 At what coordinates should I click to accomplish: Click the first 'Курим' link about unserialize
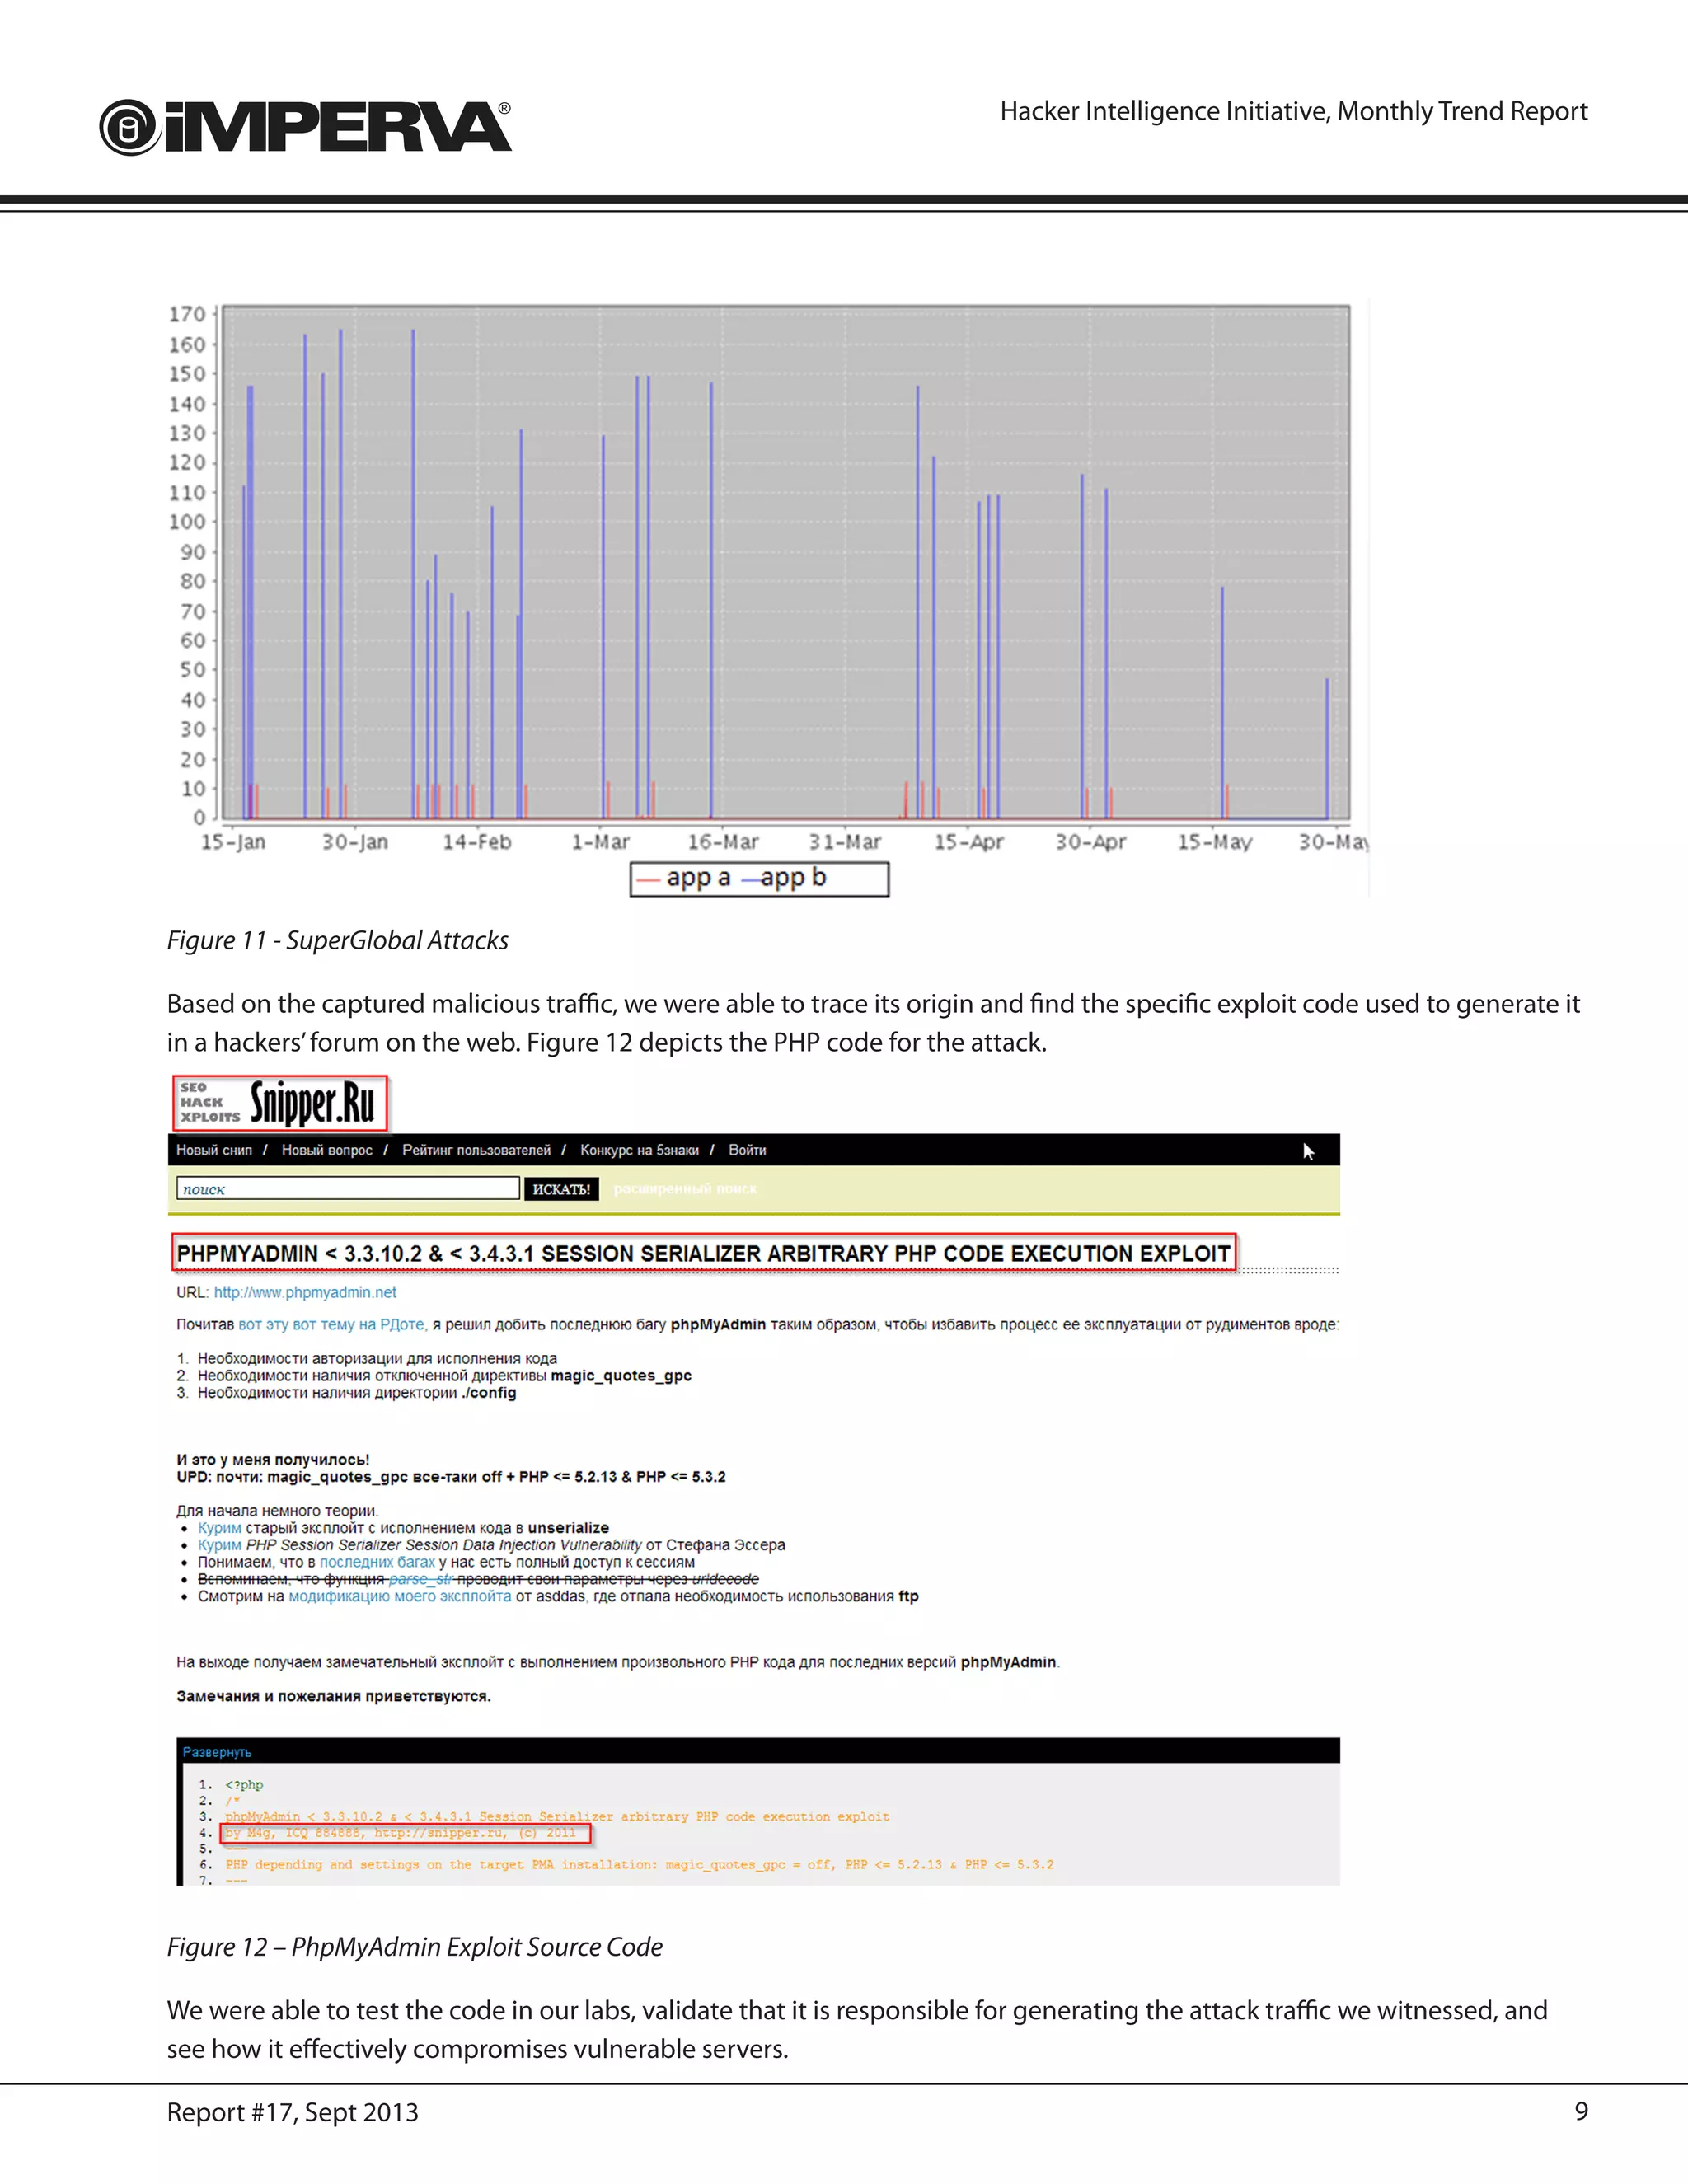point(219,1528)
